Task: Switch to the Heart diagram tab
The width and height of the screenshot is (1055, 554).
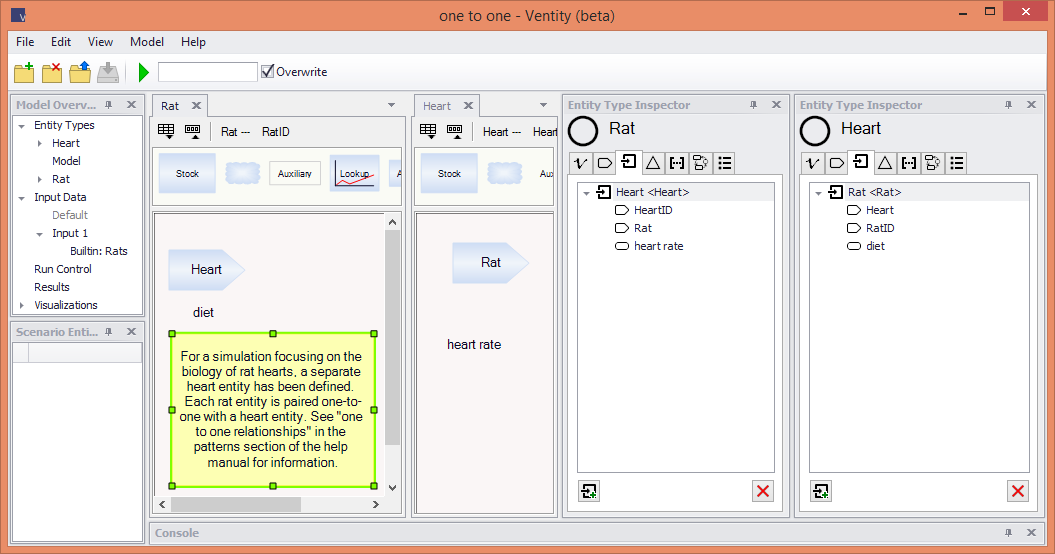Action: (x=437, y=106)
